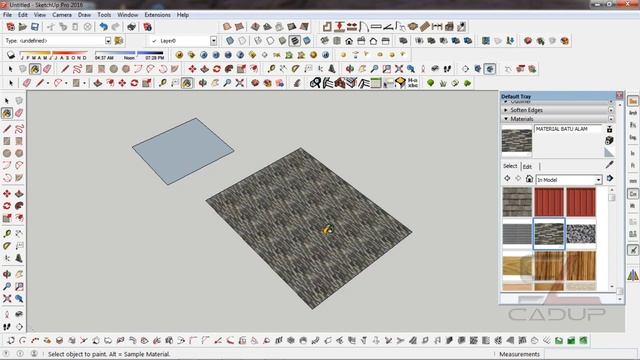640x360 pixels.
Task: Select the Rotate tool in left toolbar
Action: click(7, 206)
